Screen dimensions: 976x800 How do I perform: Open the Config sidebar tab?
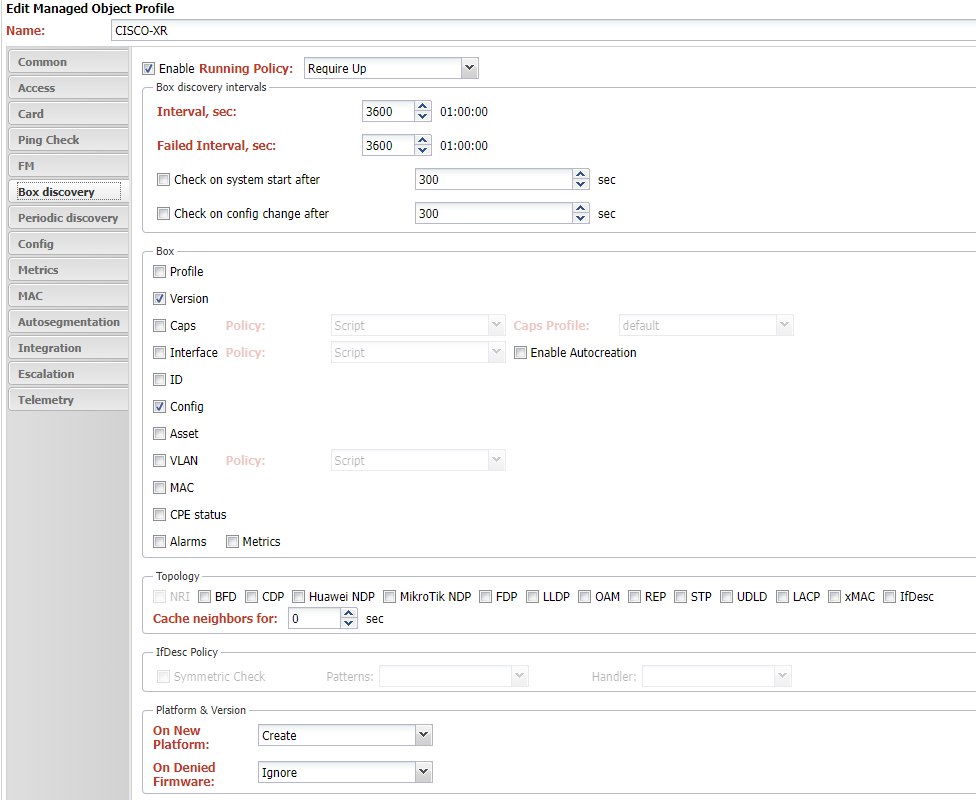68,244
